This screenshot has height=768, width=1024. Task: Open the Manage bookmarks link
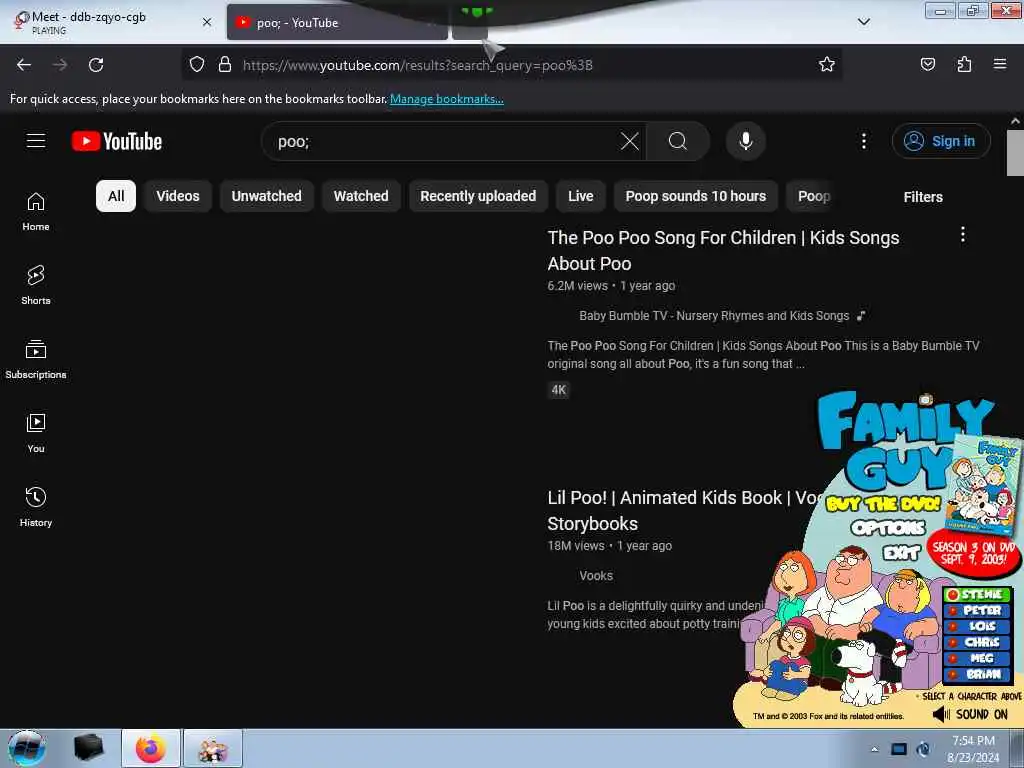click(x=447, y=99)
